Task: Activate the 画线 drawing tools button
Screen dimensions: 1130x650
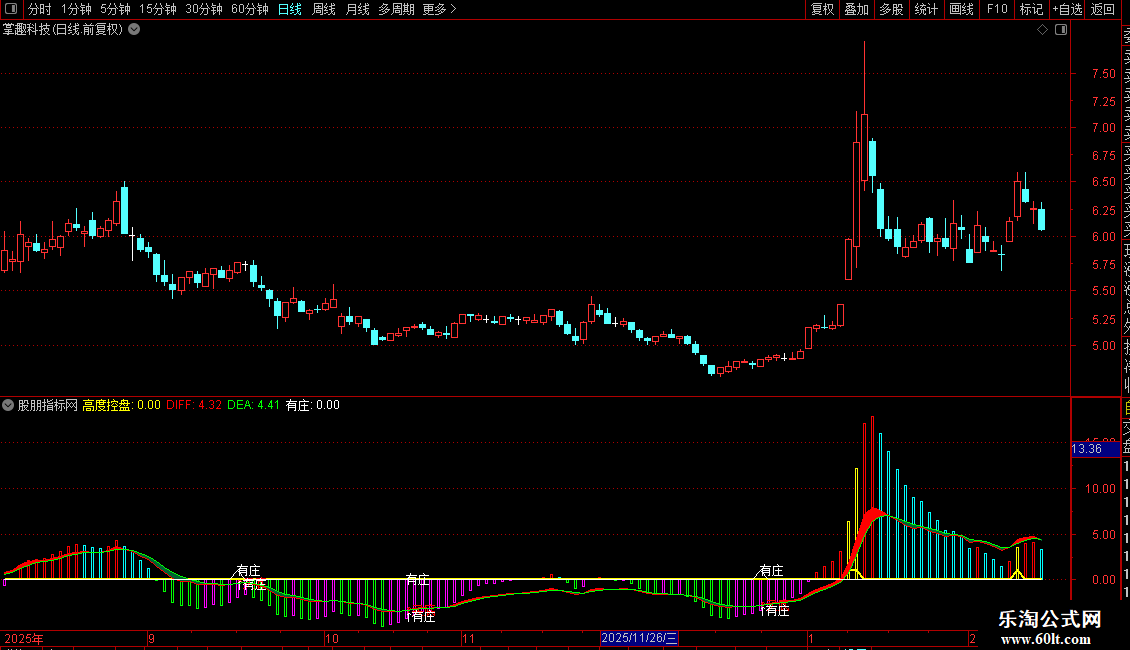Action: (x=961, y=9)
